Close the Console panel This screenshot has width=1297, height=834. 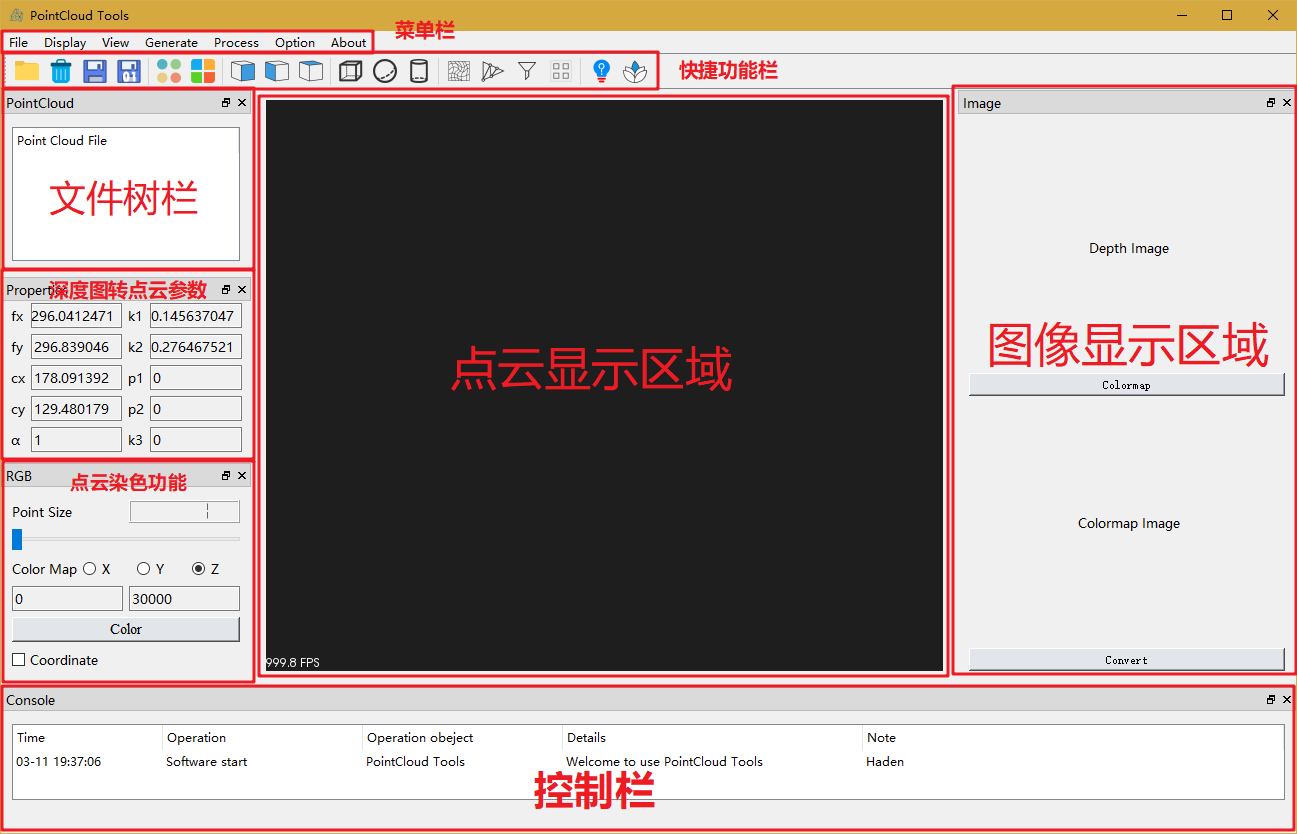[1287, 700]
